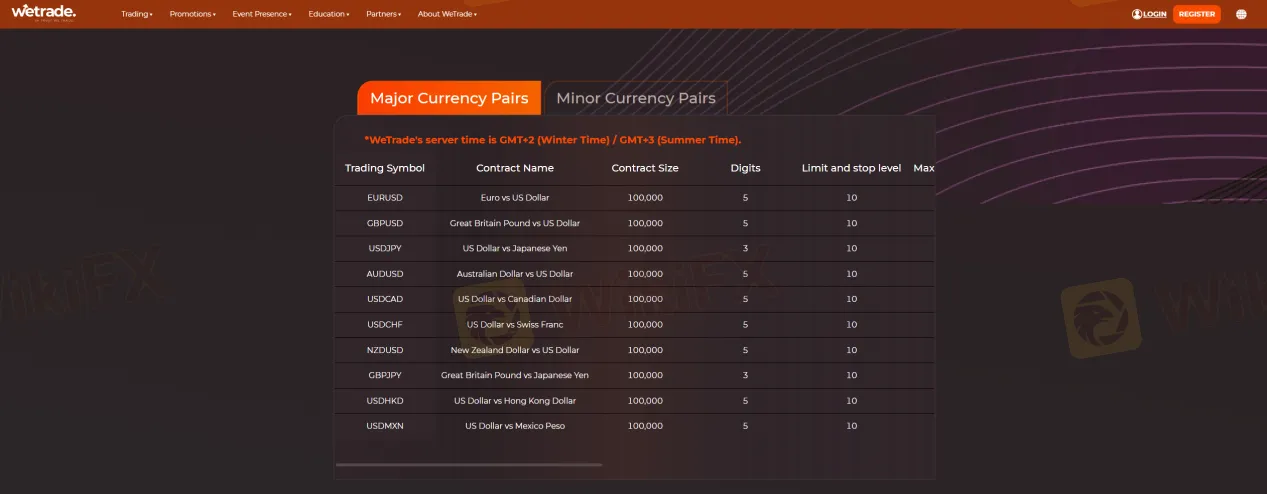Screen dimensions: 1267x494
Task: Select the EURUSD symbol cell
Action: (385, 198)
